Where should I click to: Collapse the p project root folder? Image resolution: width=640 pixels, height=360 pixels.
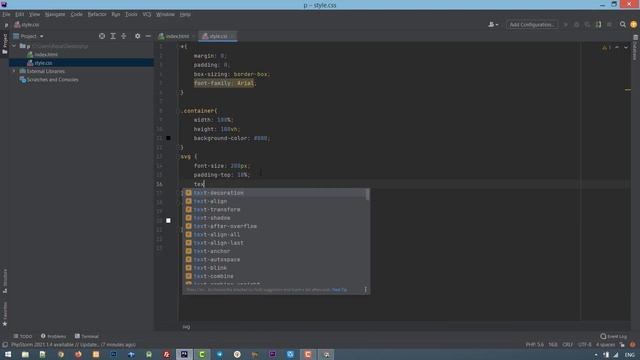(x=14, y=46)
